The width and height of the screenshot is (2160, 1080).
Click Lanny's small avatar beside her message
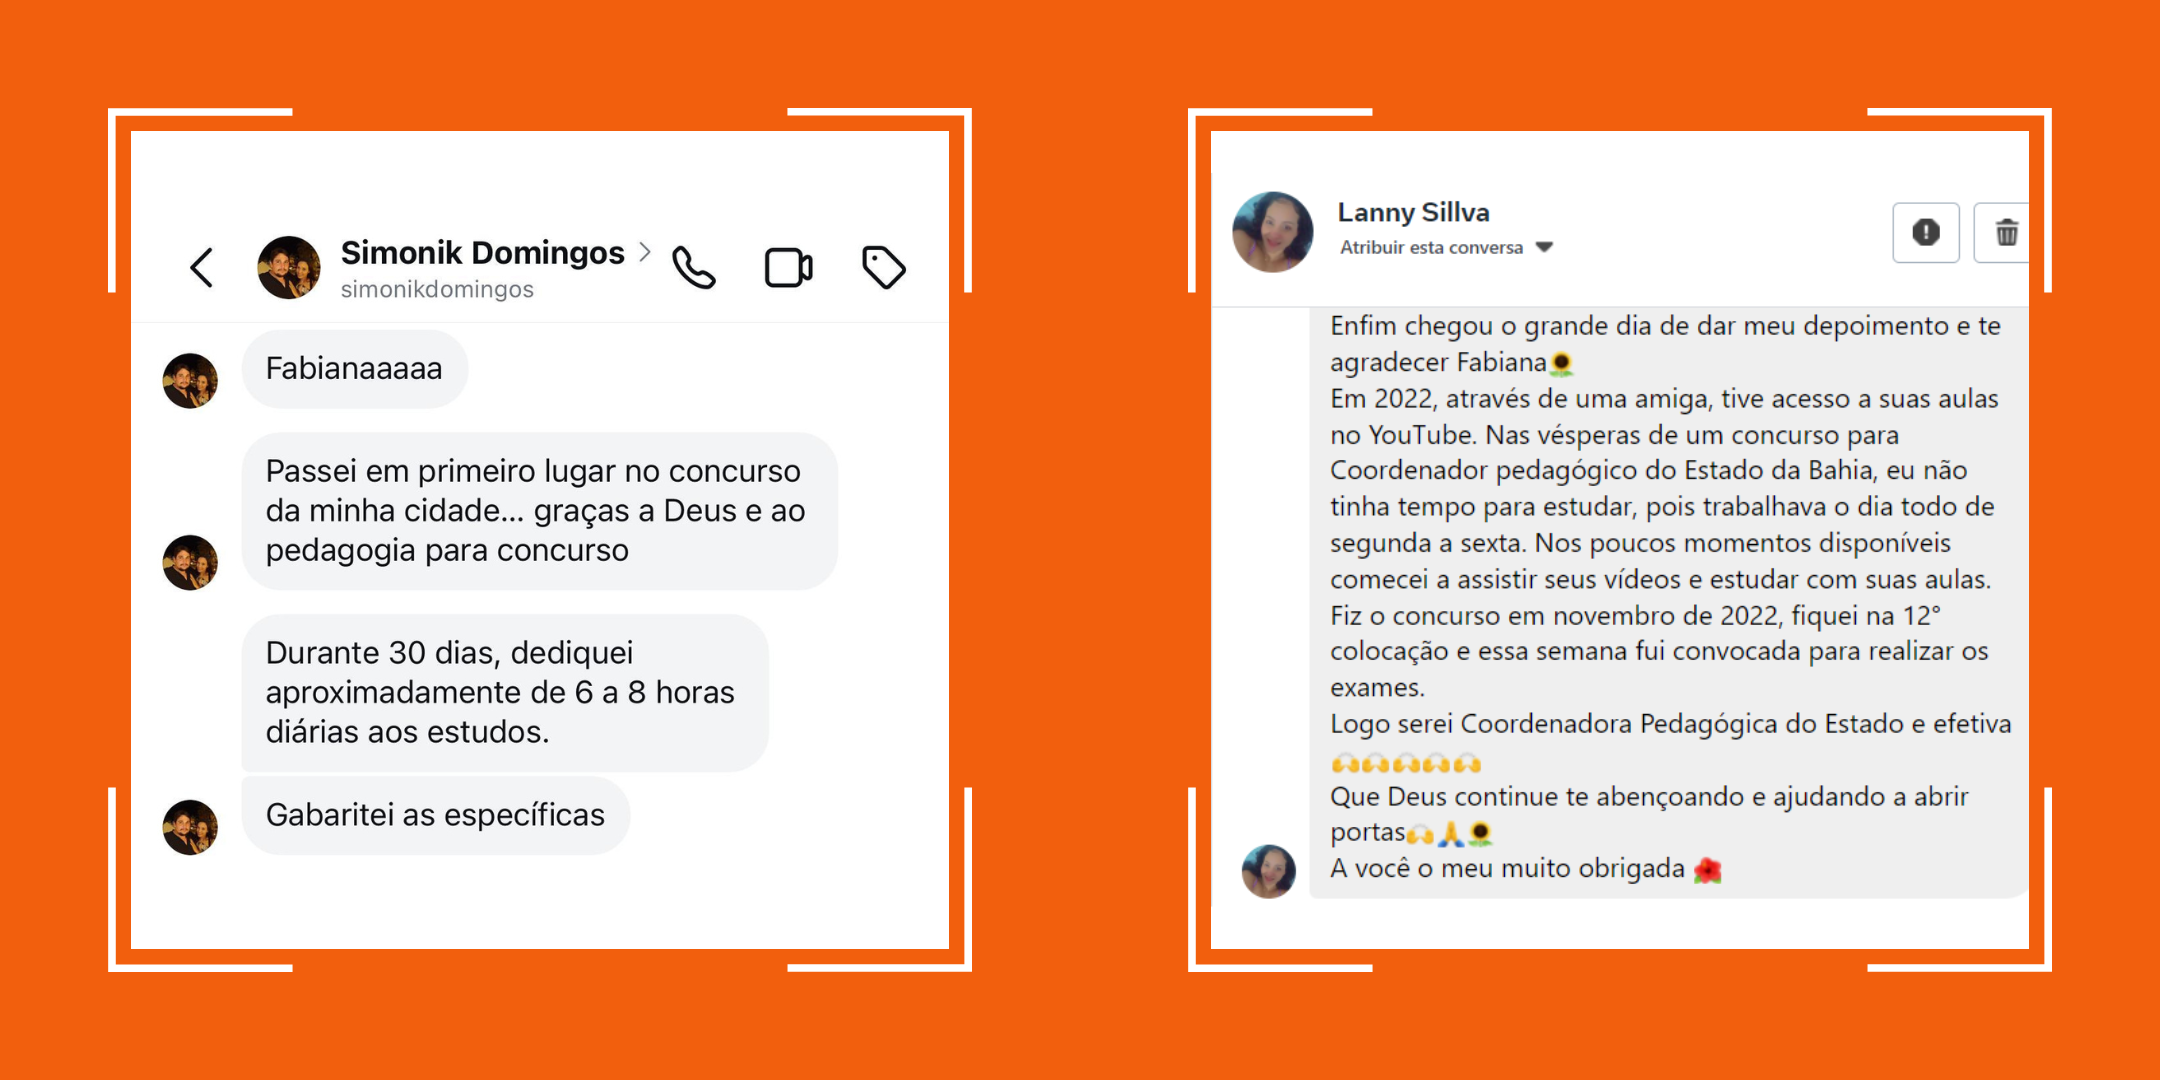coord(1269,871)
